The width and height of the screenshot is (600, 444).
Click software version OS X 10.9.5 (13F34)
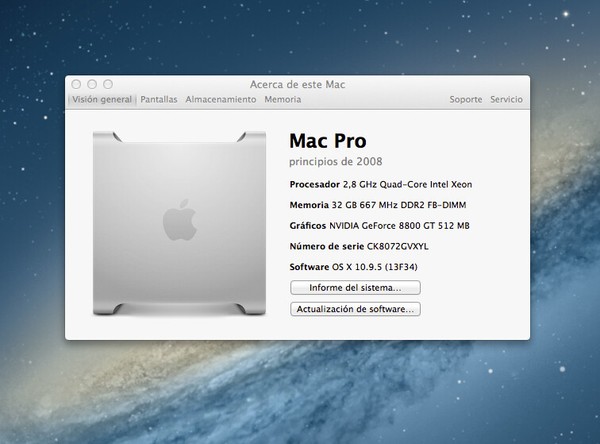coord(374,267)
